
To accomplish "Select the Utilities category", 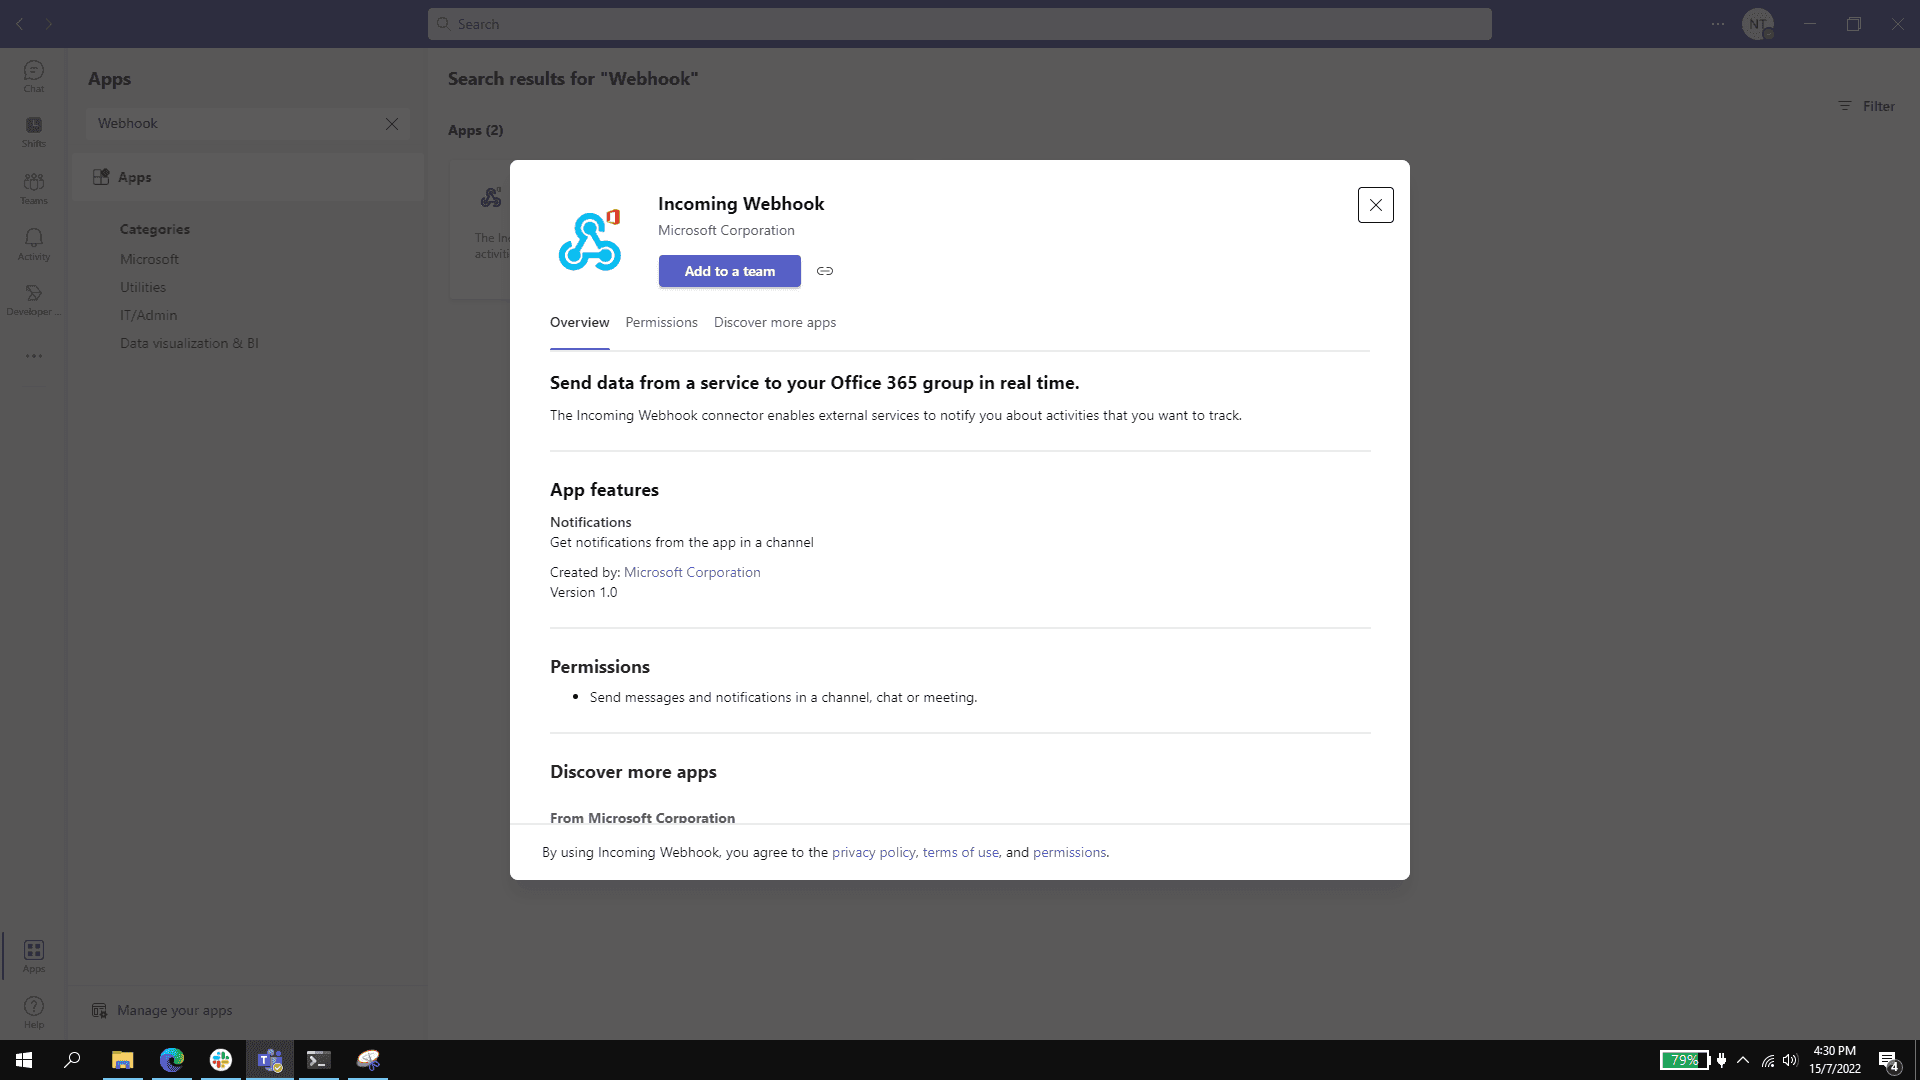I will (x=143, y=287).
